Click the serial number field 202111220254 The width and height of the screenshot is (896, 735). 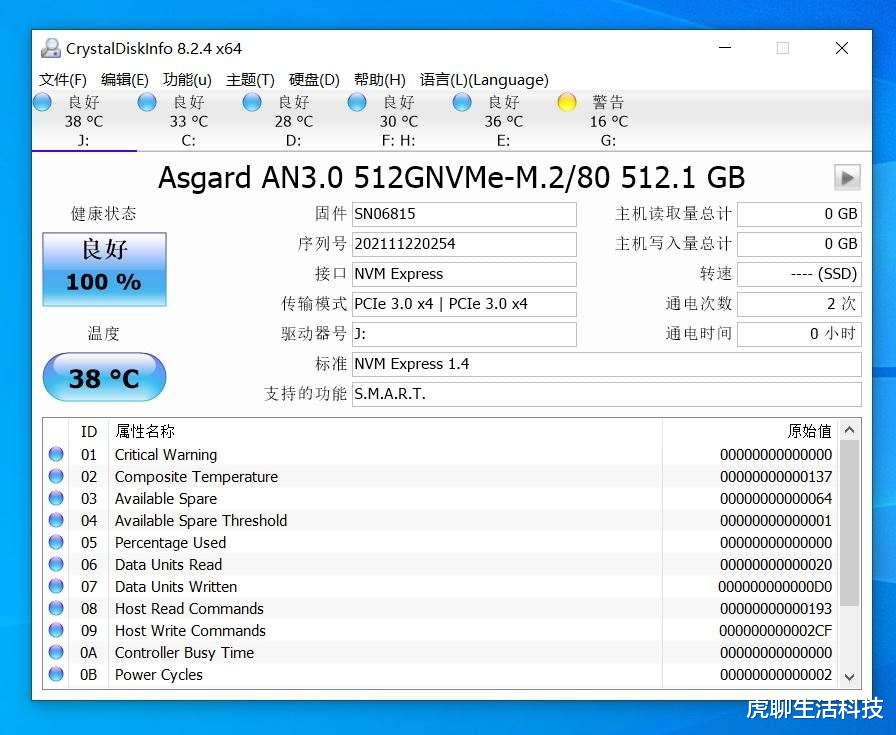point(464,245)
